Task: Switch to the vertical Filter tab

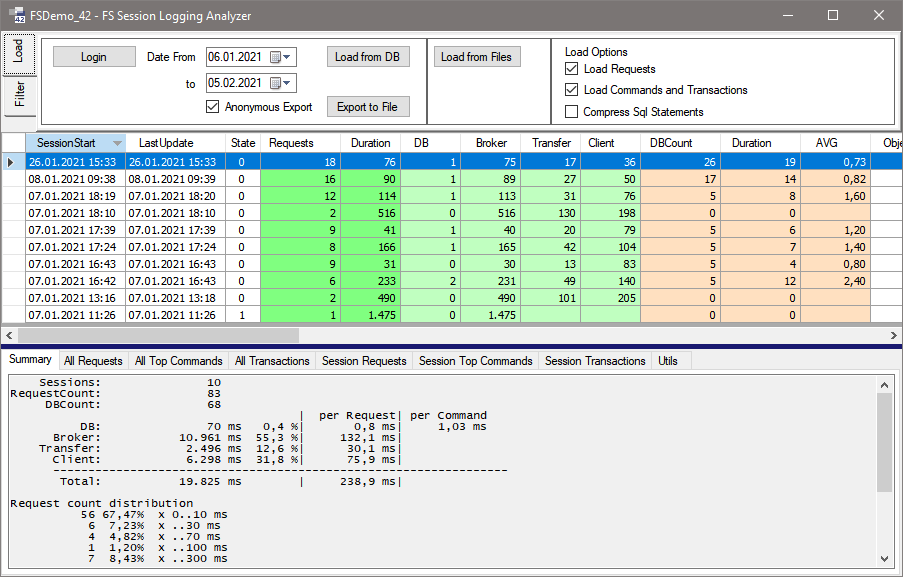Action: tap(19, 94)
